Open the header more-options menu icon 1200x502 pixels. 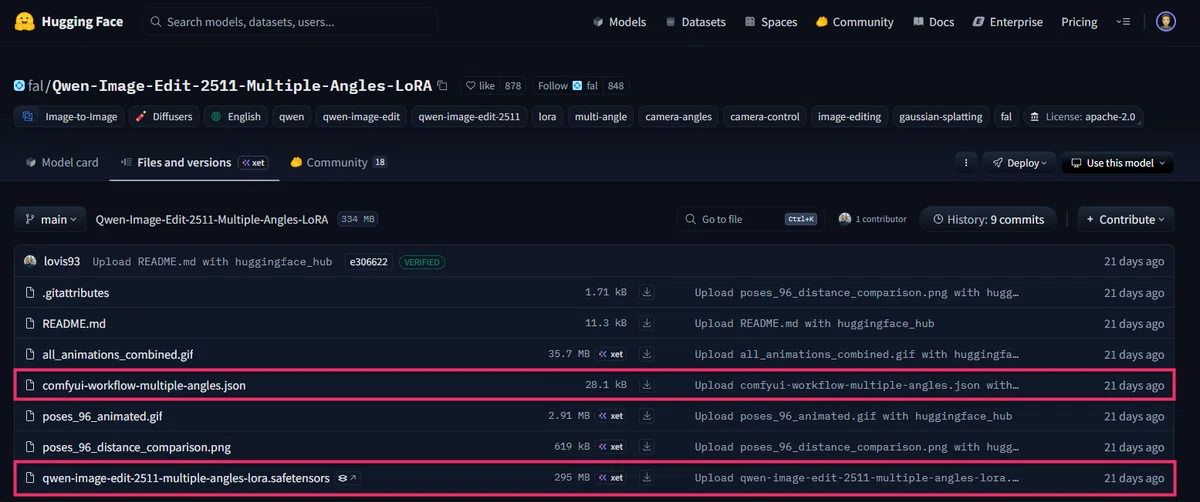pos(1125,22)
